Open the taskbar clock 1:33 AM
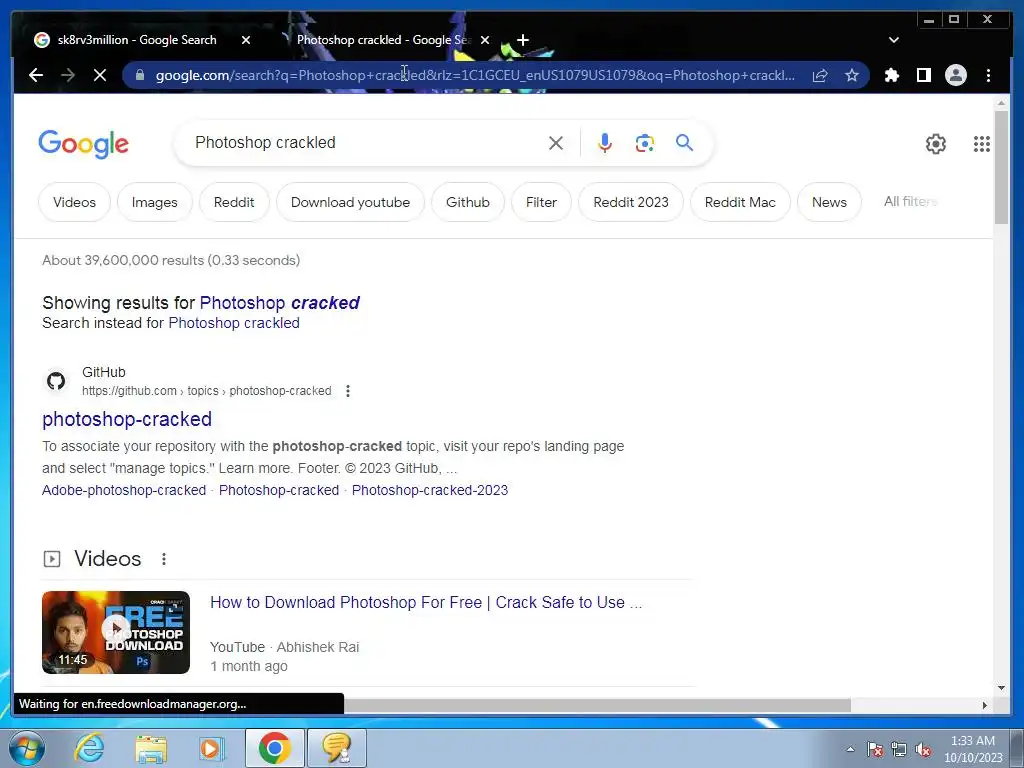Image resolution: width=1024 pixels, height=768 pixels. pyautogui.click(x=972, y=749)
